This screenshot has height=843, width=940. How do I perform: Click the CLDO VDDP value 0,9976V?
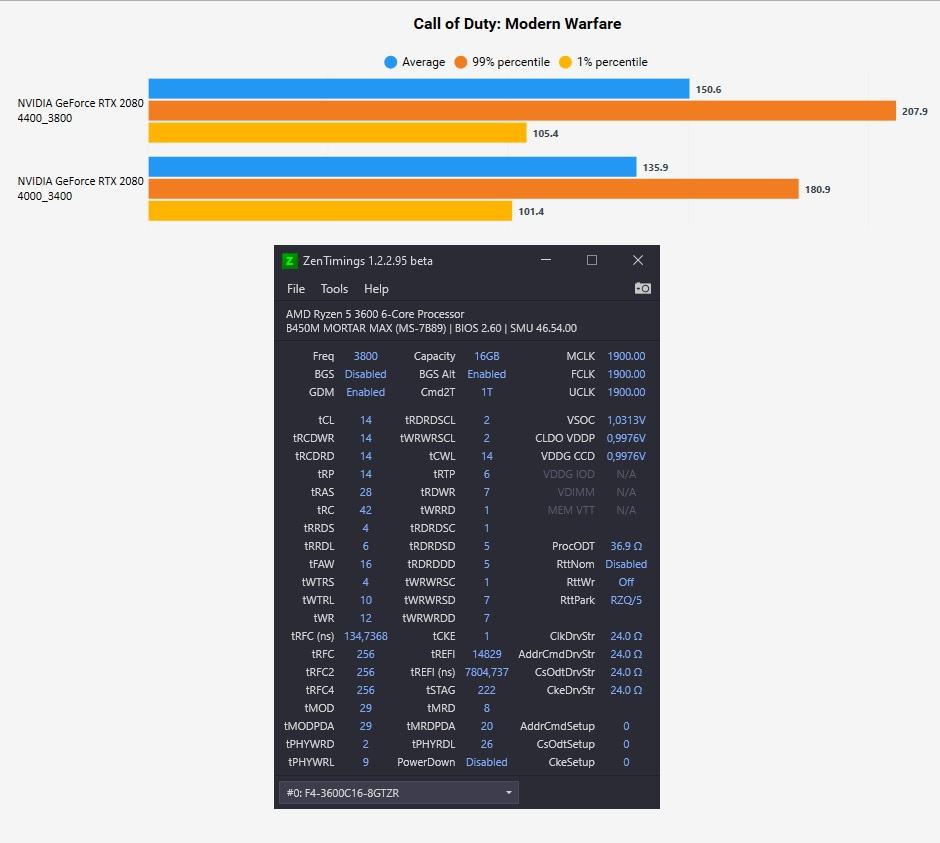click(x=626, y=438)
